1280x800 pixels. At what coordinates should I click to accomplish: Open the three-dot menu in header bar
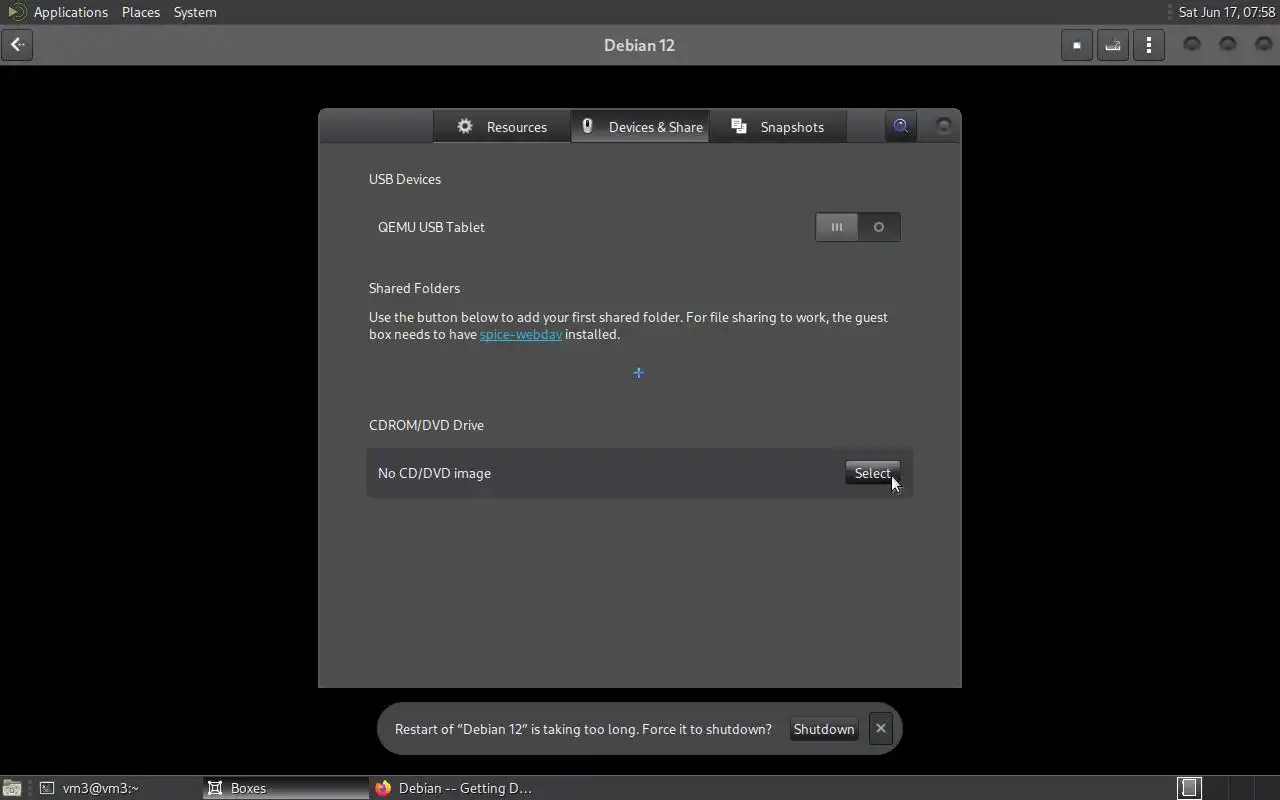coord(1148,45)
